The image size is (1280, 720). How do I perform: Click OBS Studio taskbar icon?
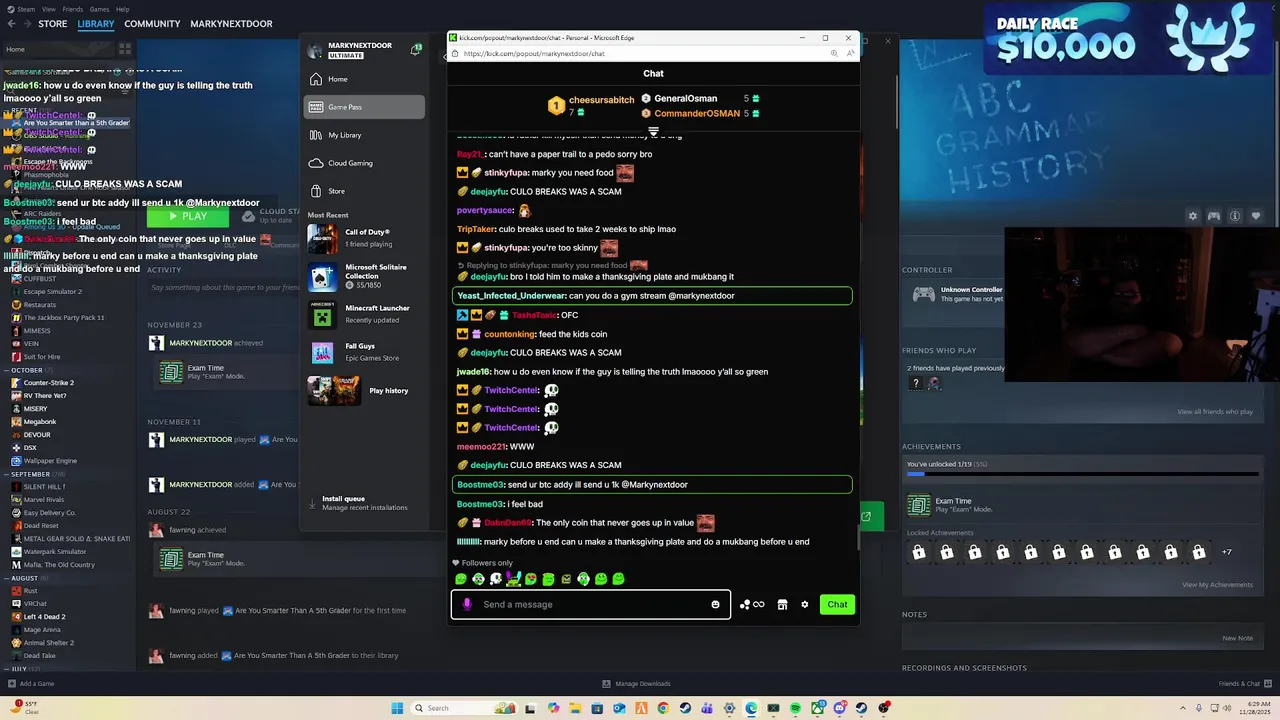884,708
